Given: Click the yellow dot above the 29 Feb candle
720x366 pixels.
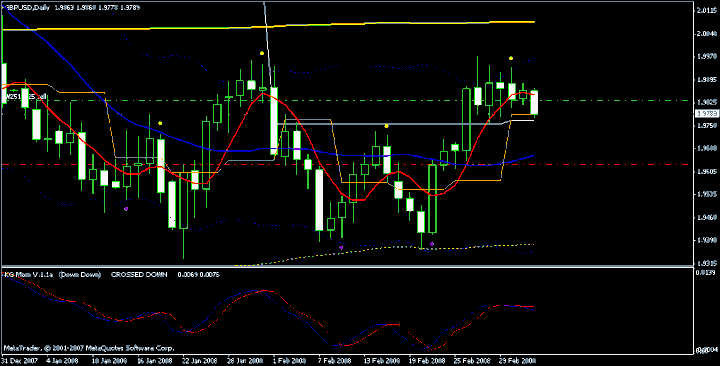Looking at the screenshot, I should click(x=511, y=58).
